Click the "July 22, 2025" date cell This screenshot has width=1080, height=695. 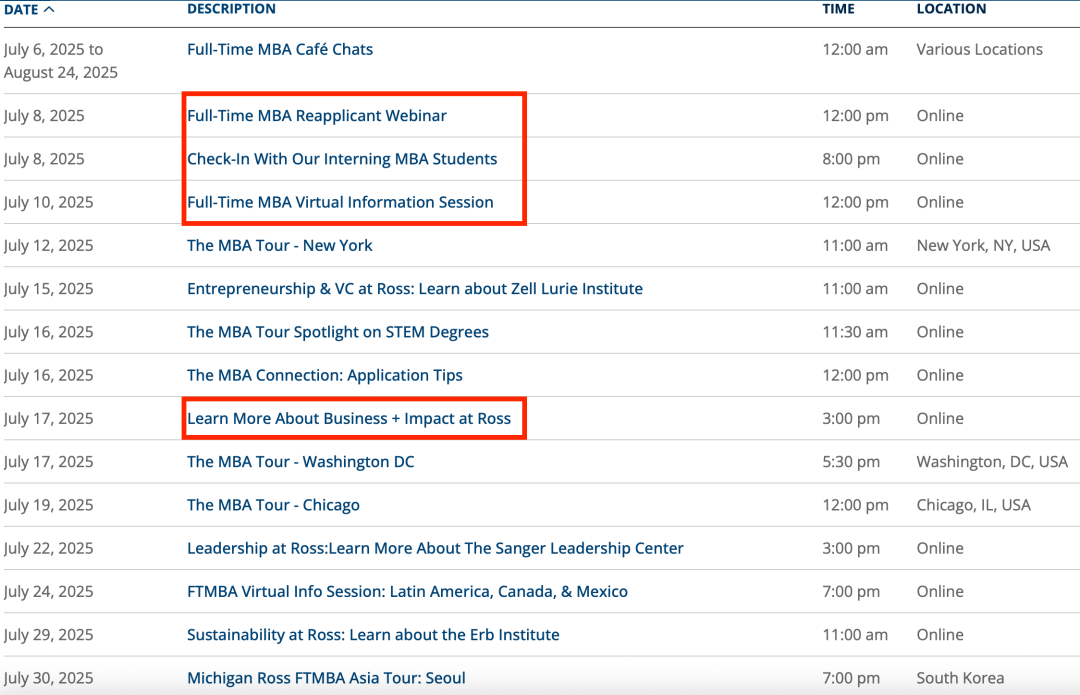[48, 549]
